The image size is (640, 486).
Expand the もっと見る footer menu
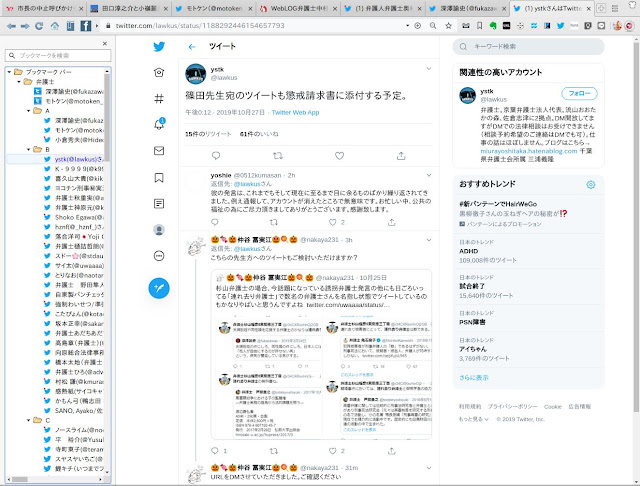click(x=473, y=419)
